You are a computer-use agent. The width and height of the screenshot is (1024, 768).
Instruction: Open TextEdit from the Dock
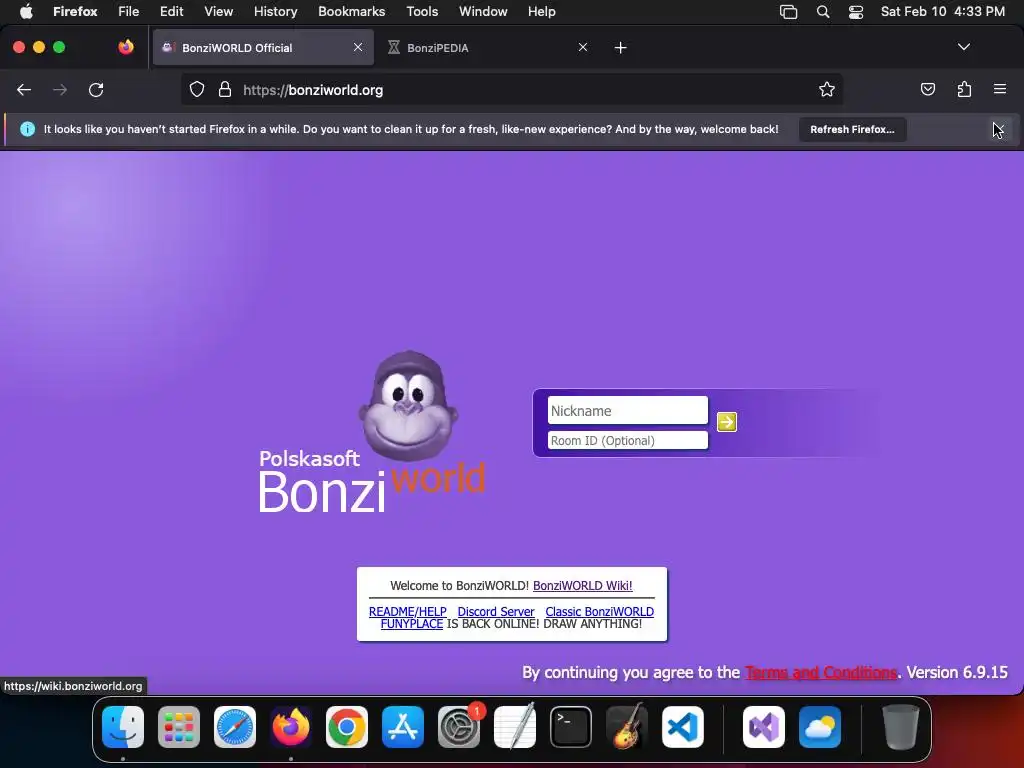click(515, 727)
